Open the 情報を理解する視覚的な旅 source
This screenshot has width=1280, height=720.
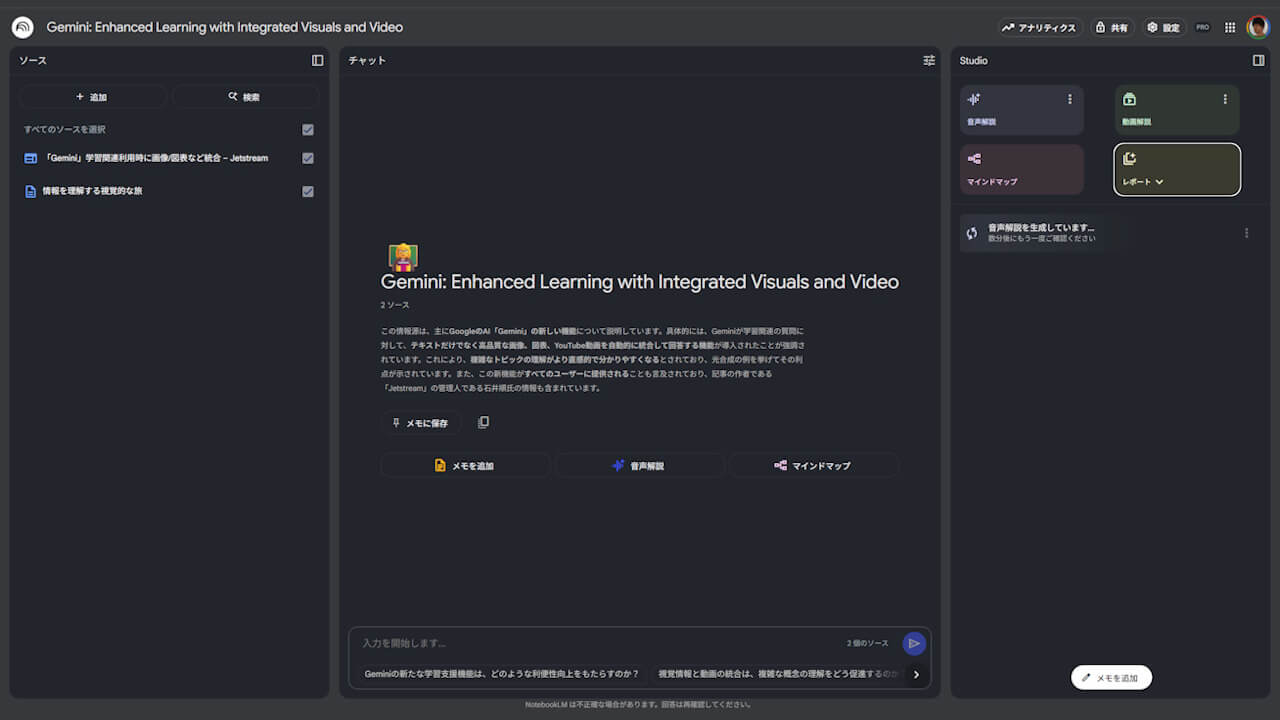point(92,191)
